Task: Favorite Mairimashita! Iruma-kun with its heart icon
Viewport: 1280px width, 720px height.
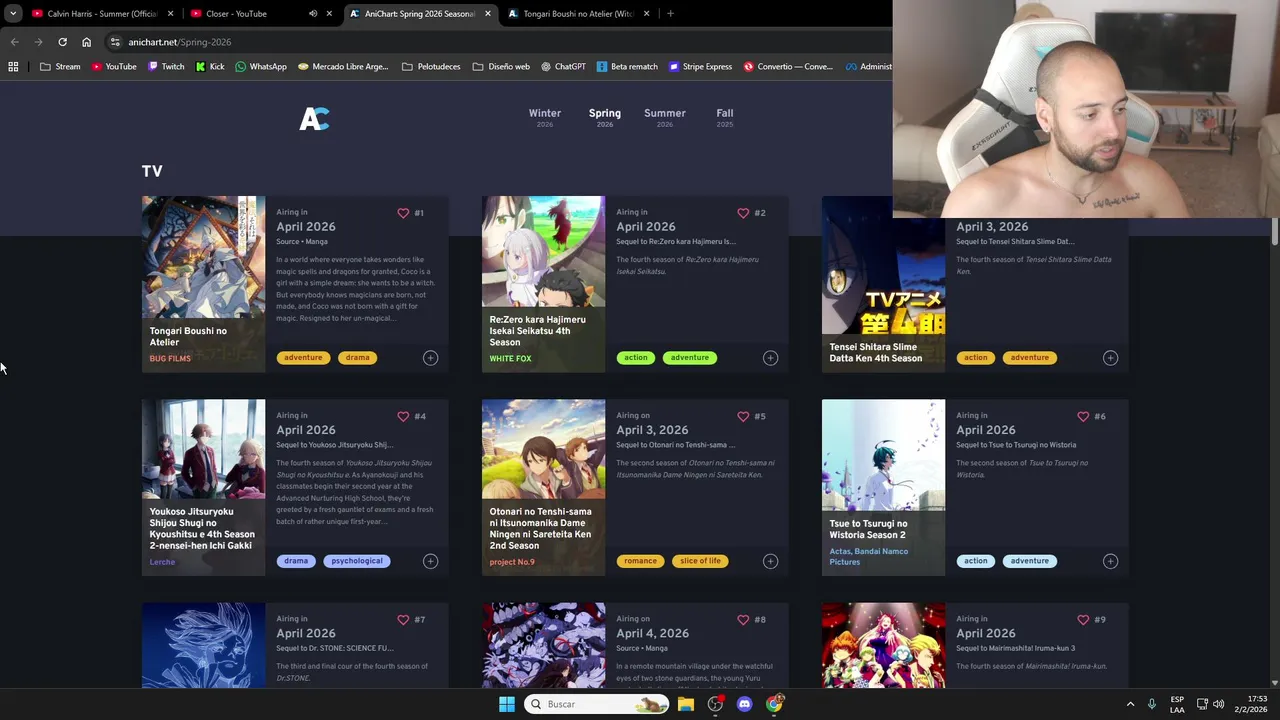Action: [x=1083, y=620]
